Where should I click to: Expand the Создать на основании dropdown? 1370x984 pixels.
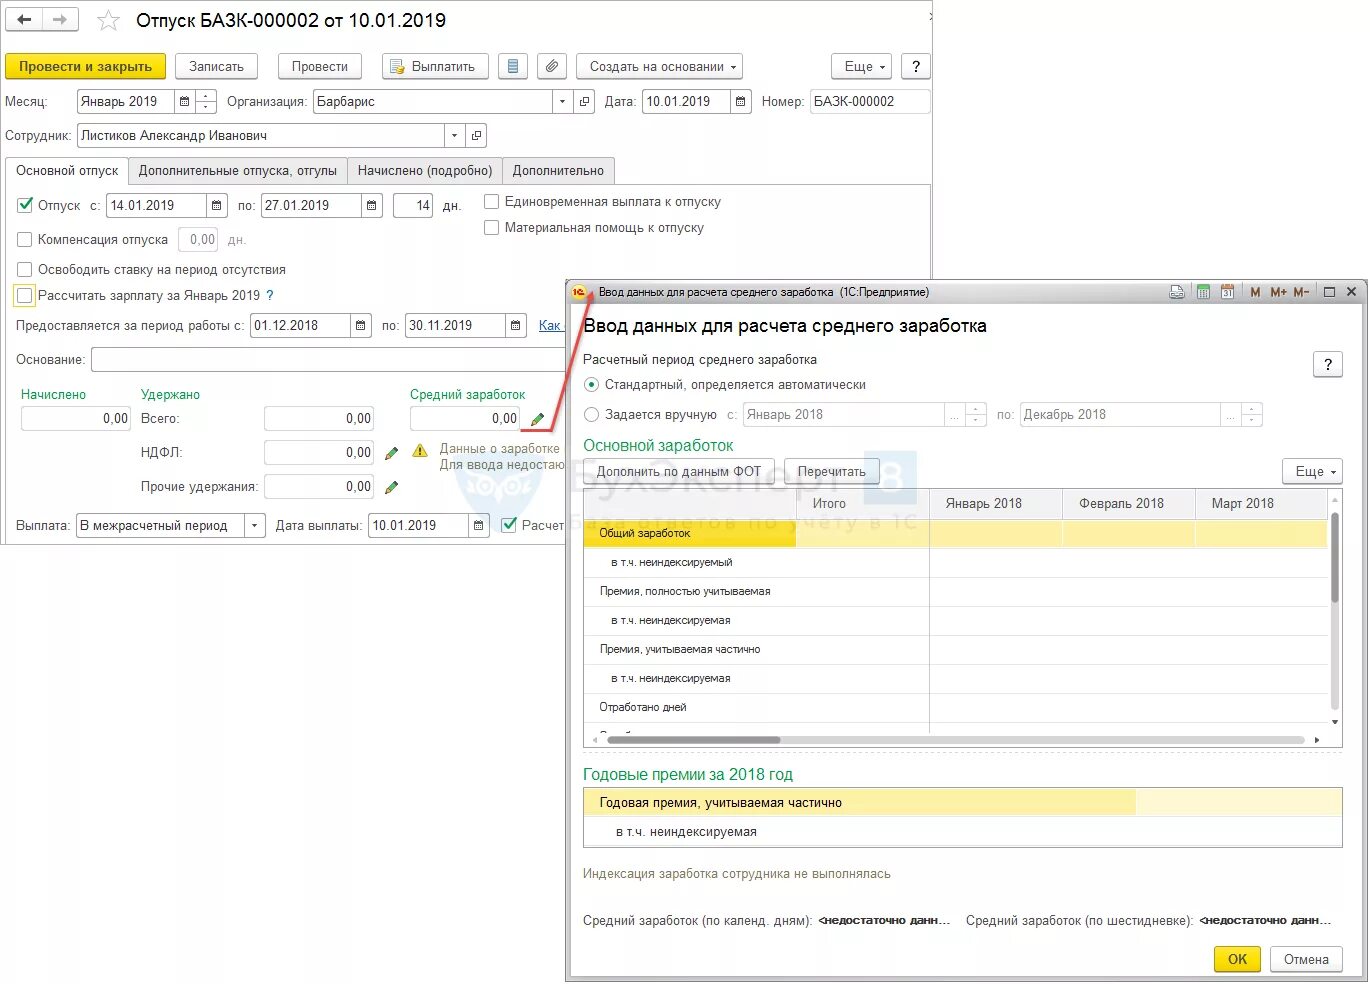pos(659,67)
